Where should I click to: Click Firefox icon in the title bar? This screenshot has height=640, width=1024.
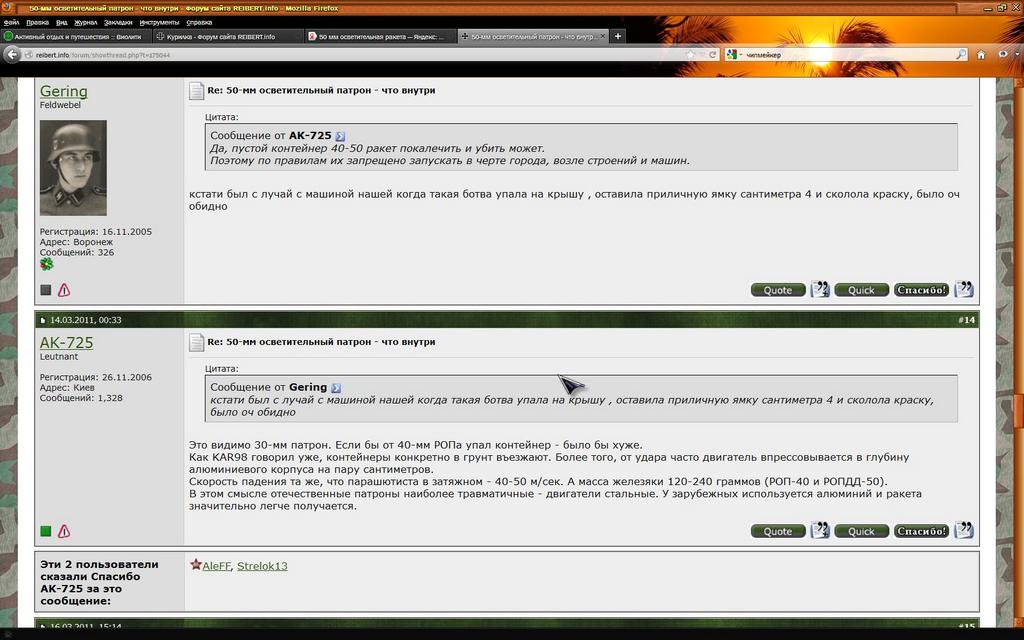[x=7, y=8]
